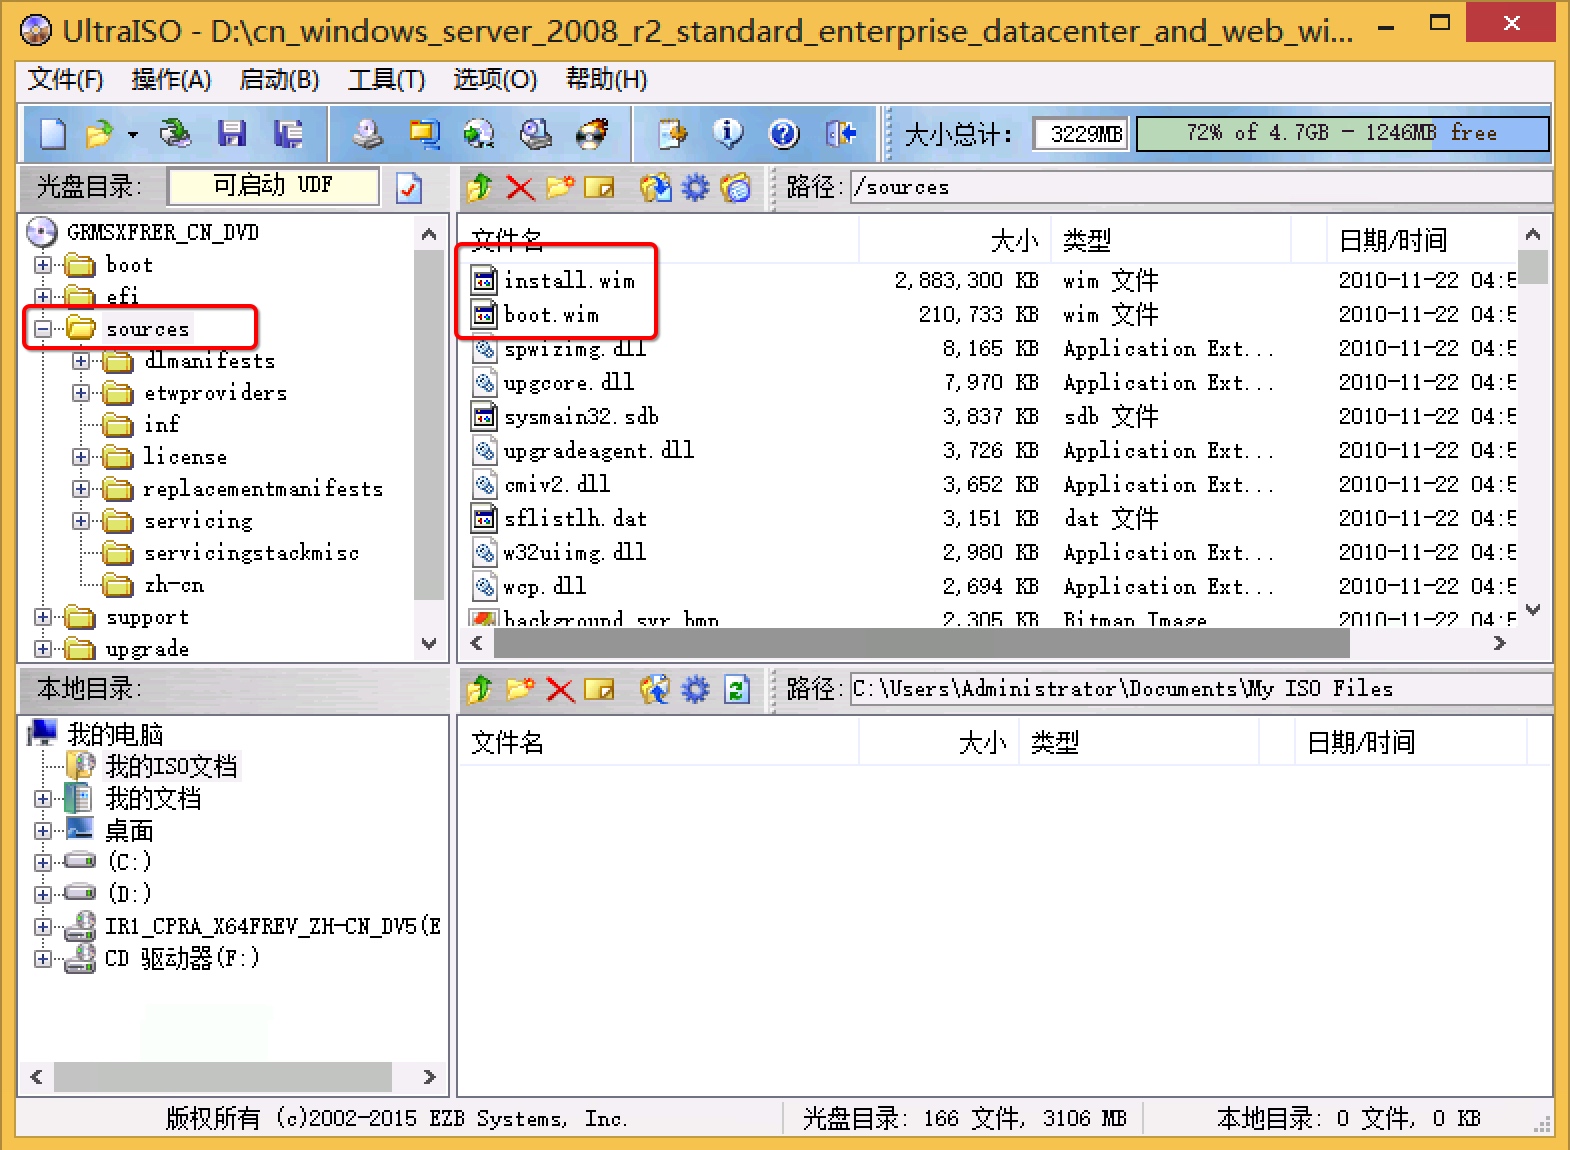
Task: Click the Convert image disc icon
Action: click(480, 133)
